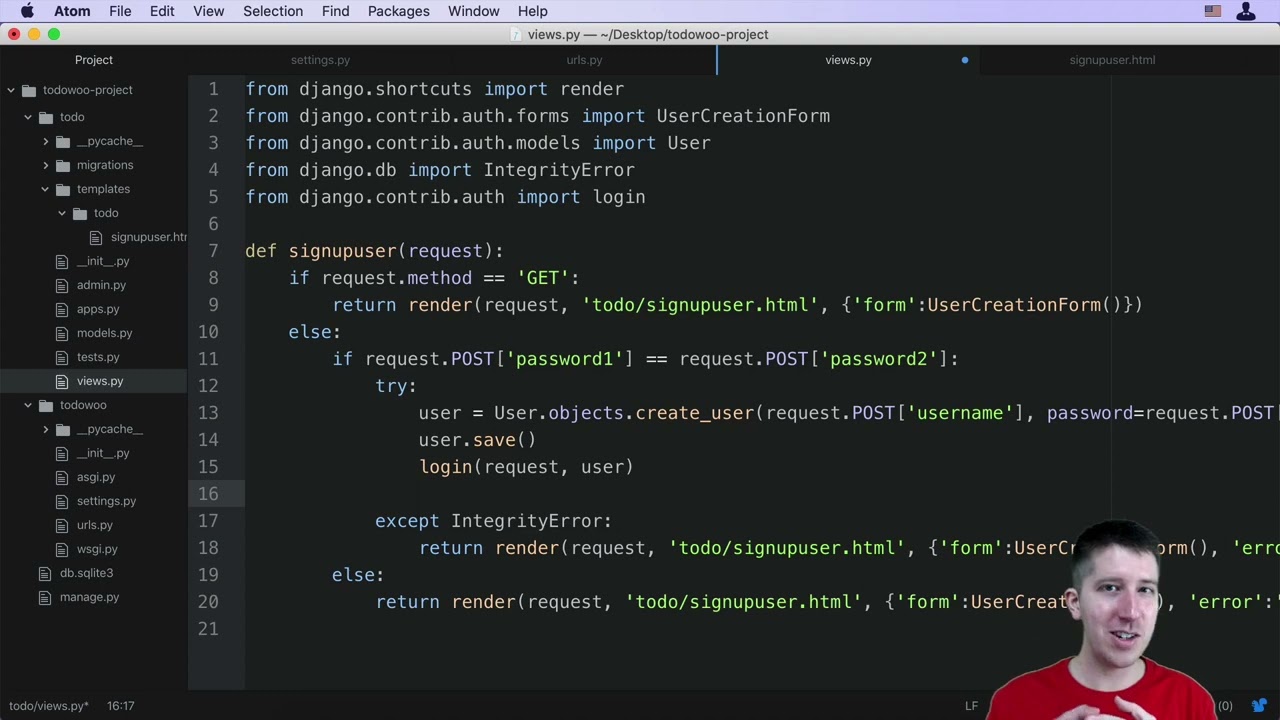
Task: Click the db.sqlite3 database file icon
Action: (45, 573)
